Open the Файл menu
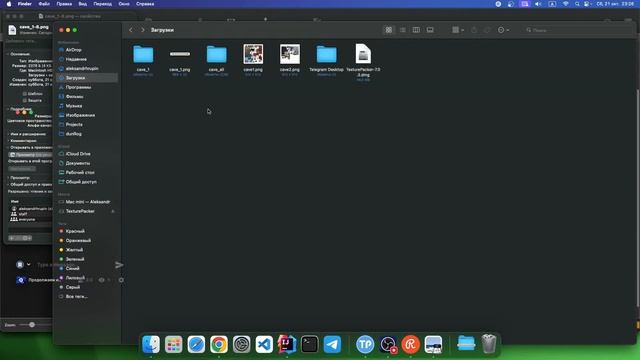 pyautogui.click(x=44, y=4)
